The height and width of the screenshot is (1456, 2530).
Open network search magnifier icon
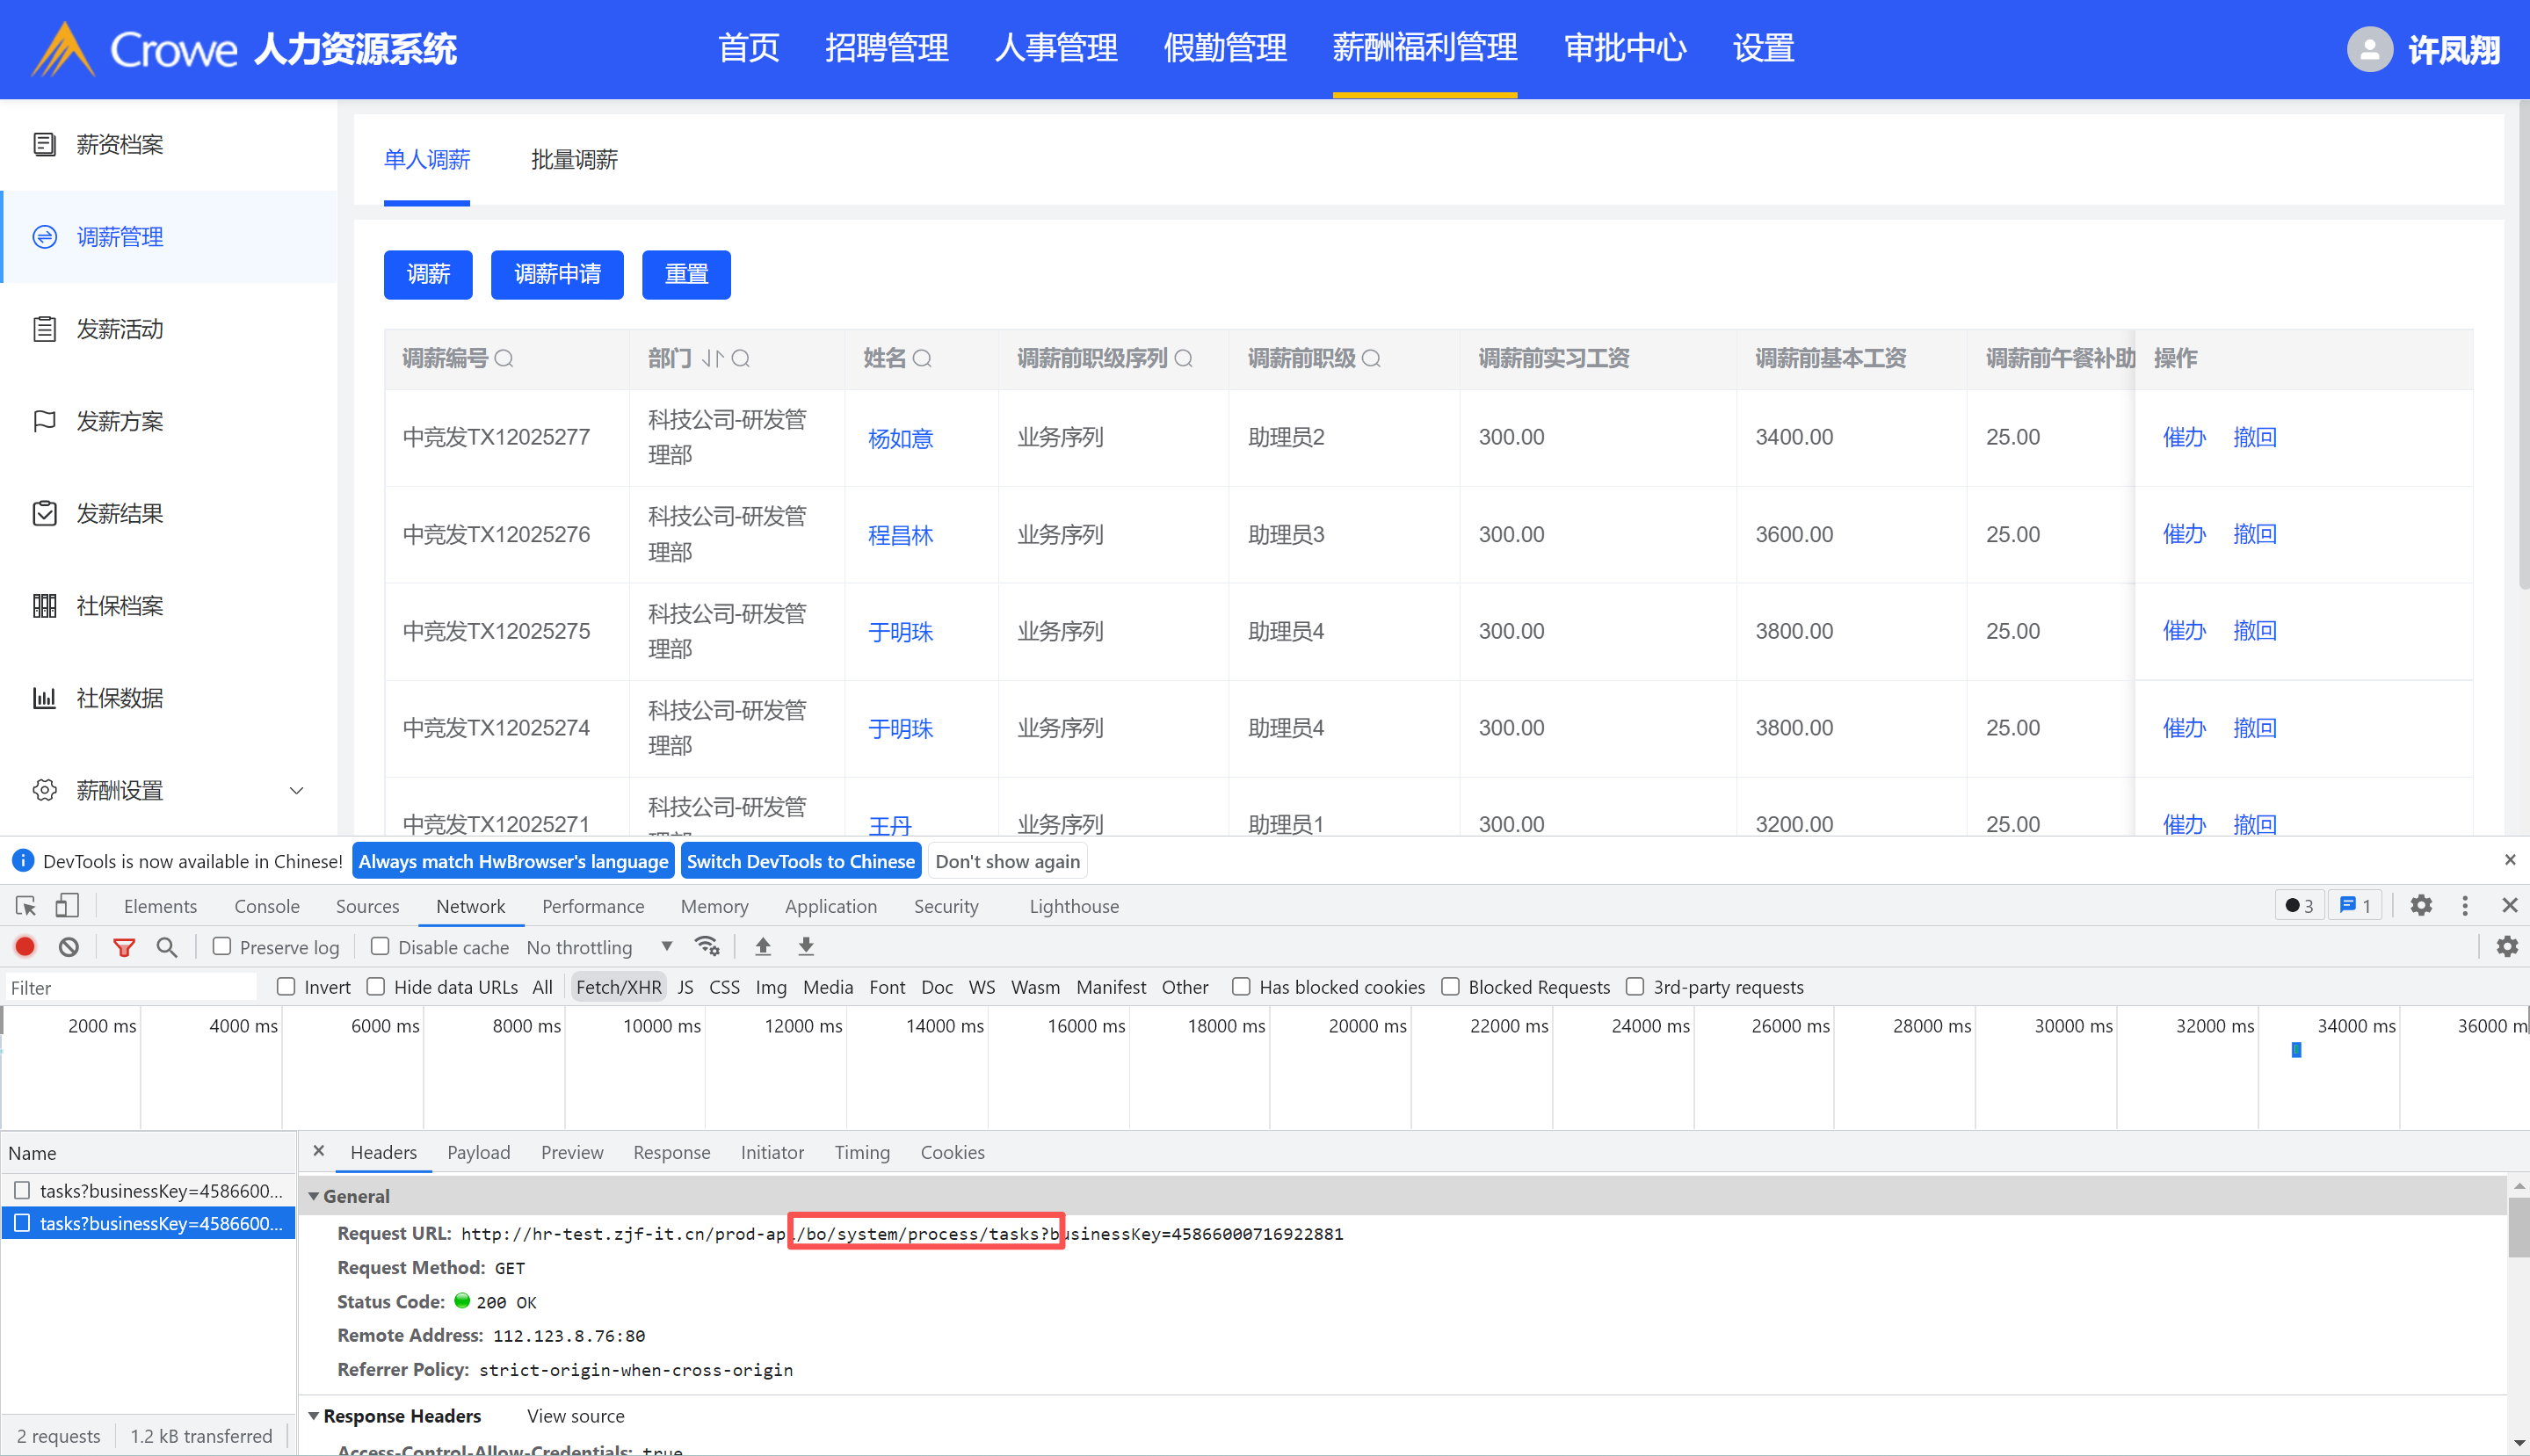point(167,946)
